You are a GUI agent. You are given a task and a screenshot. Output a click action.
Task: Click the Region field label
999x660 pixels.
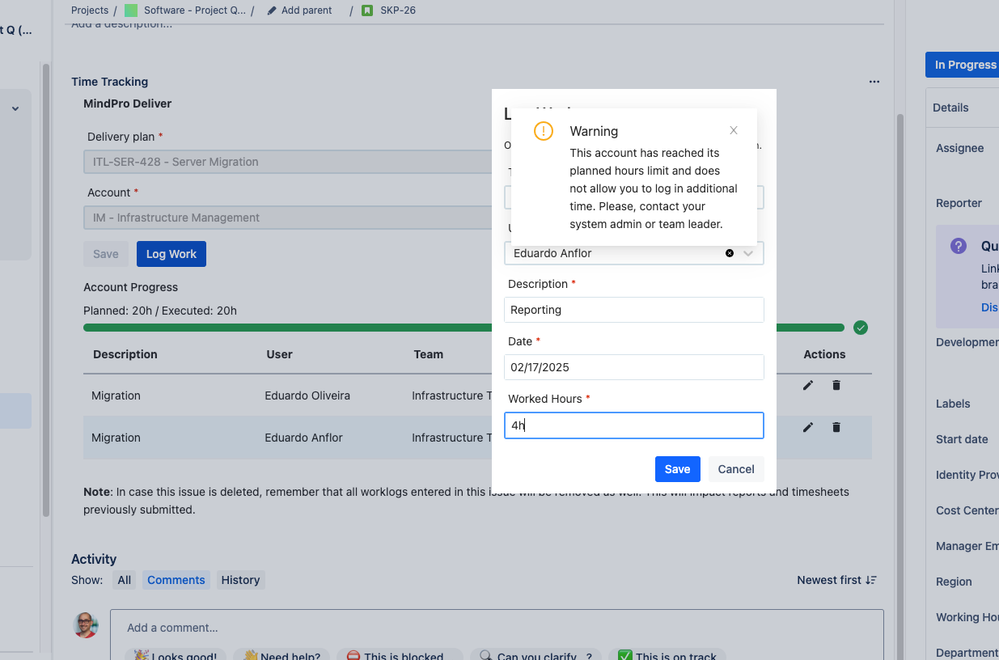(954, 582)
